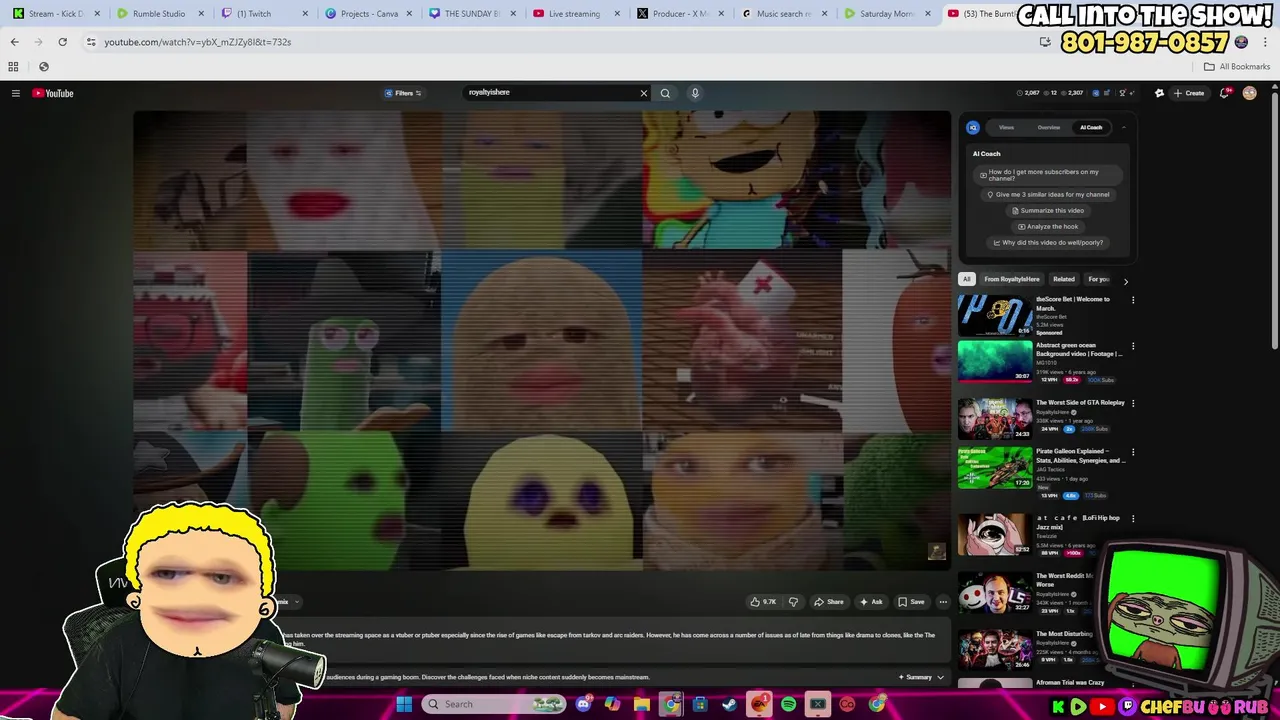
Task: Click the taskbar Search box
Action: (495, 704)
